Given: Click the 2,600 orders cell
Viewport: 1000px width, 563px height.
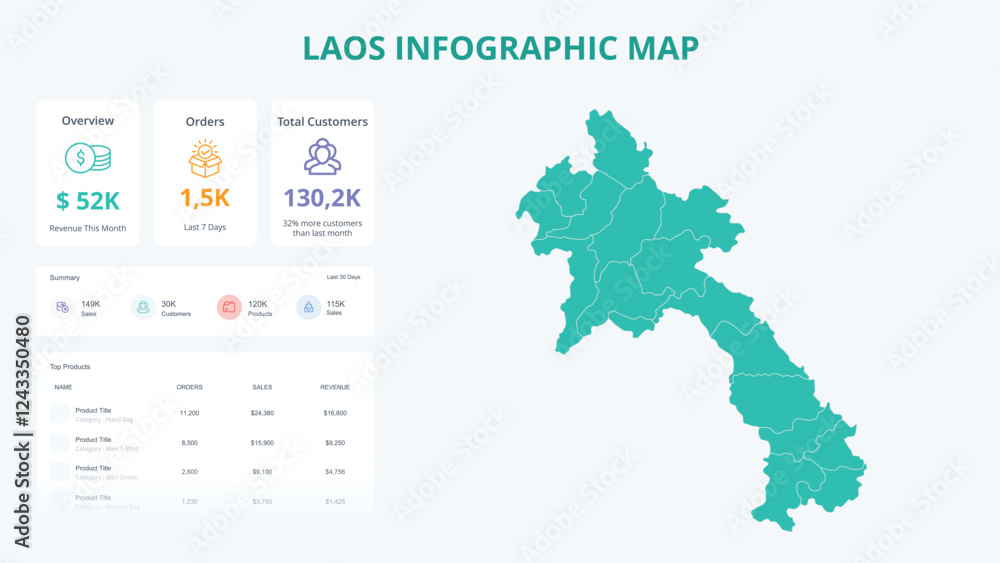Looking at the screenshot, I should (189, 472).
